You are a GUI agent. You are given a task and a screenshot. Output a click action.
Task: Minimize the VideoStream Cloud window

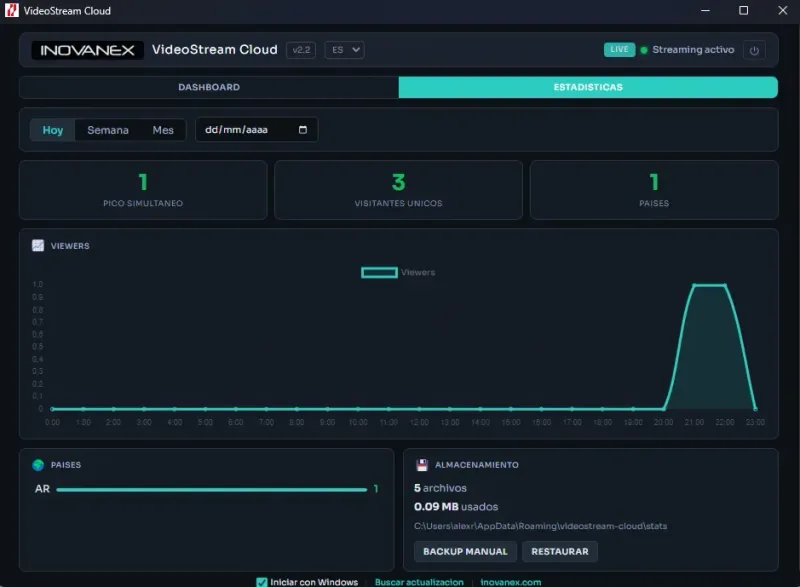705,10
